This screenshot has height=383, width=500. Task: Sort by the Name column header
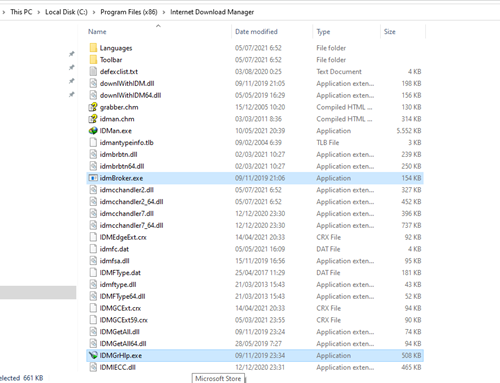[x=97, y=32]
